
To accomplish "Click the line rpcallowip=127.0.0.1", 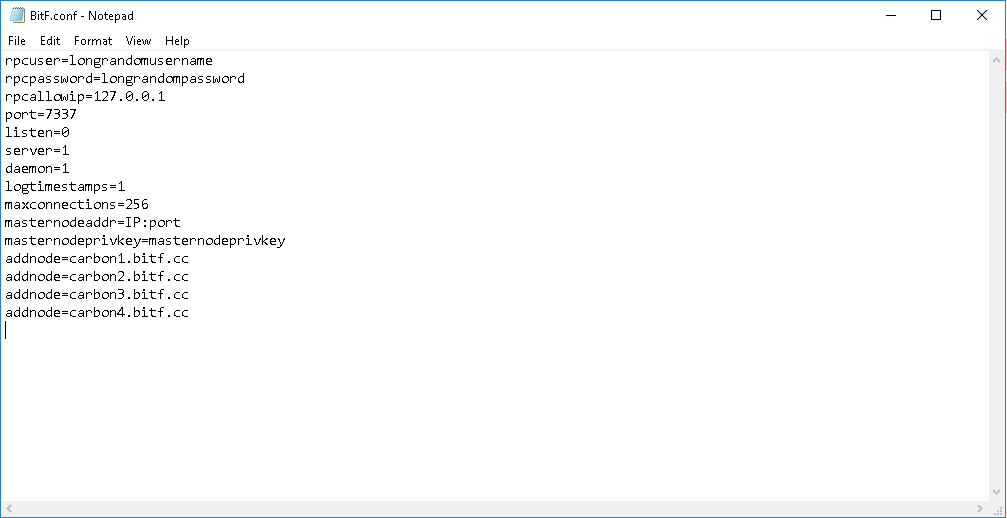I will [x=85, y=97].
